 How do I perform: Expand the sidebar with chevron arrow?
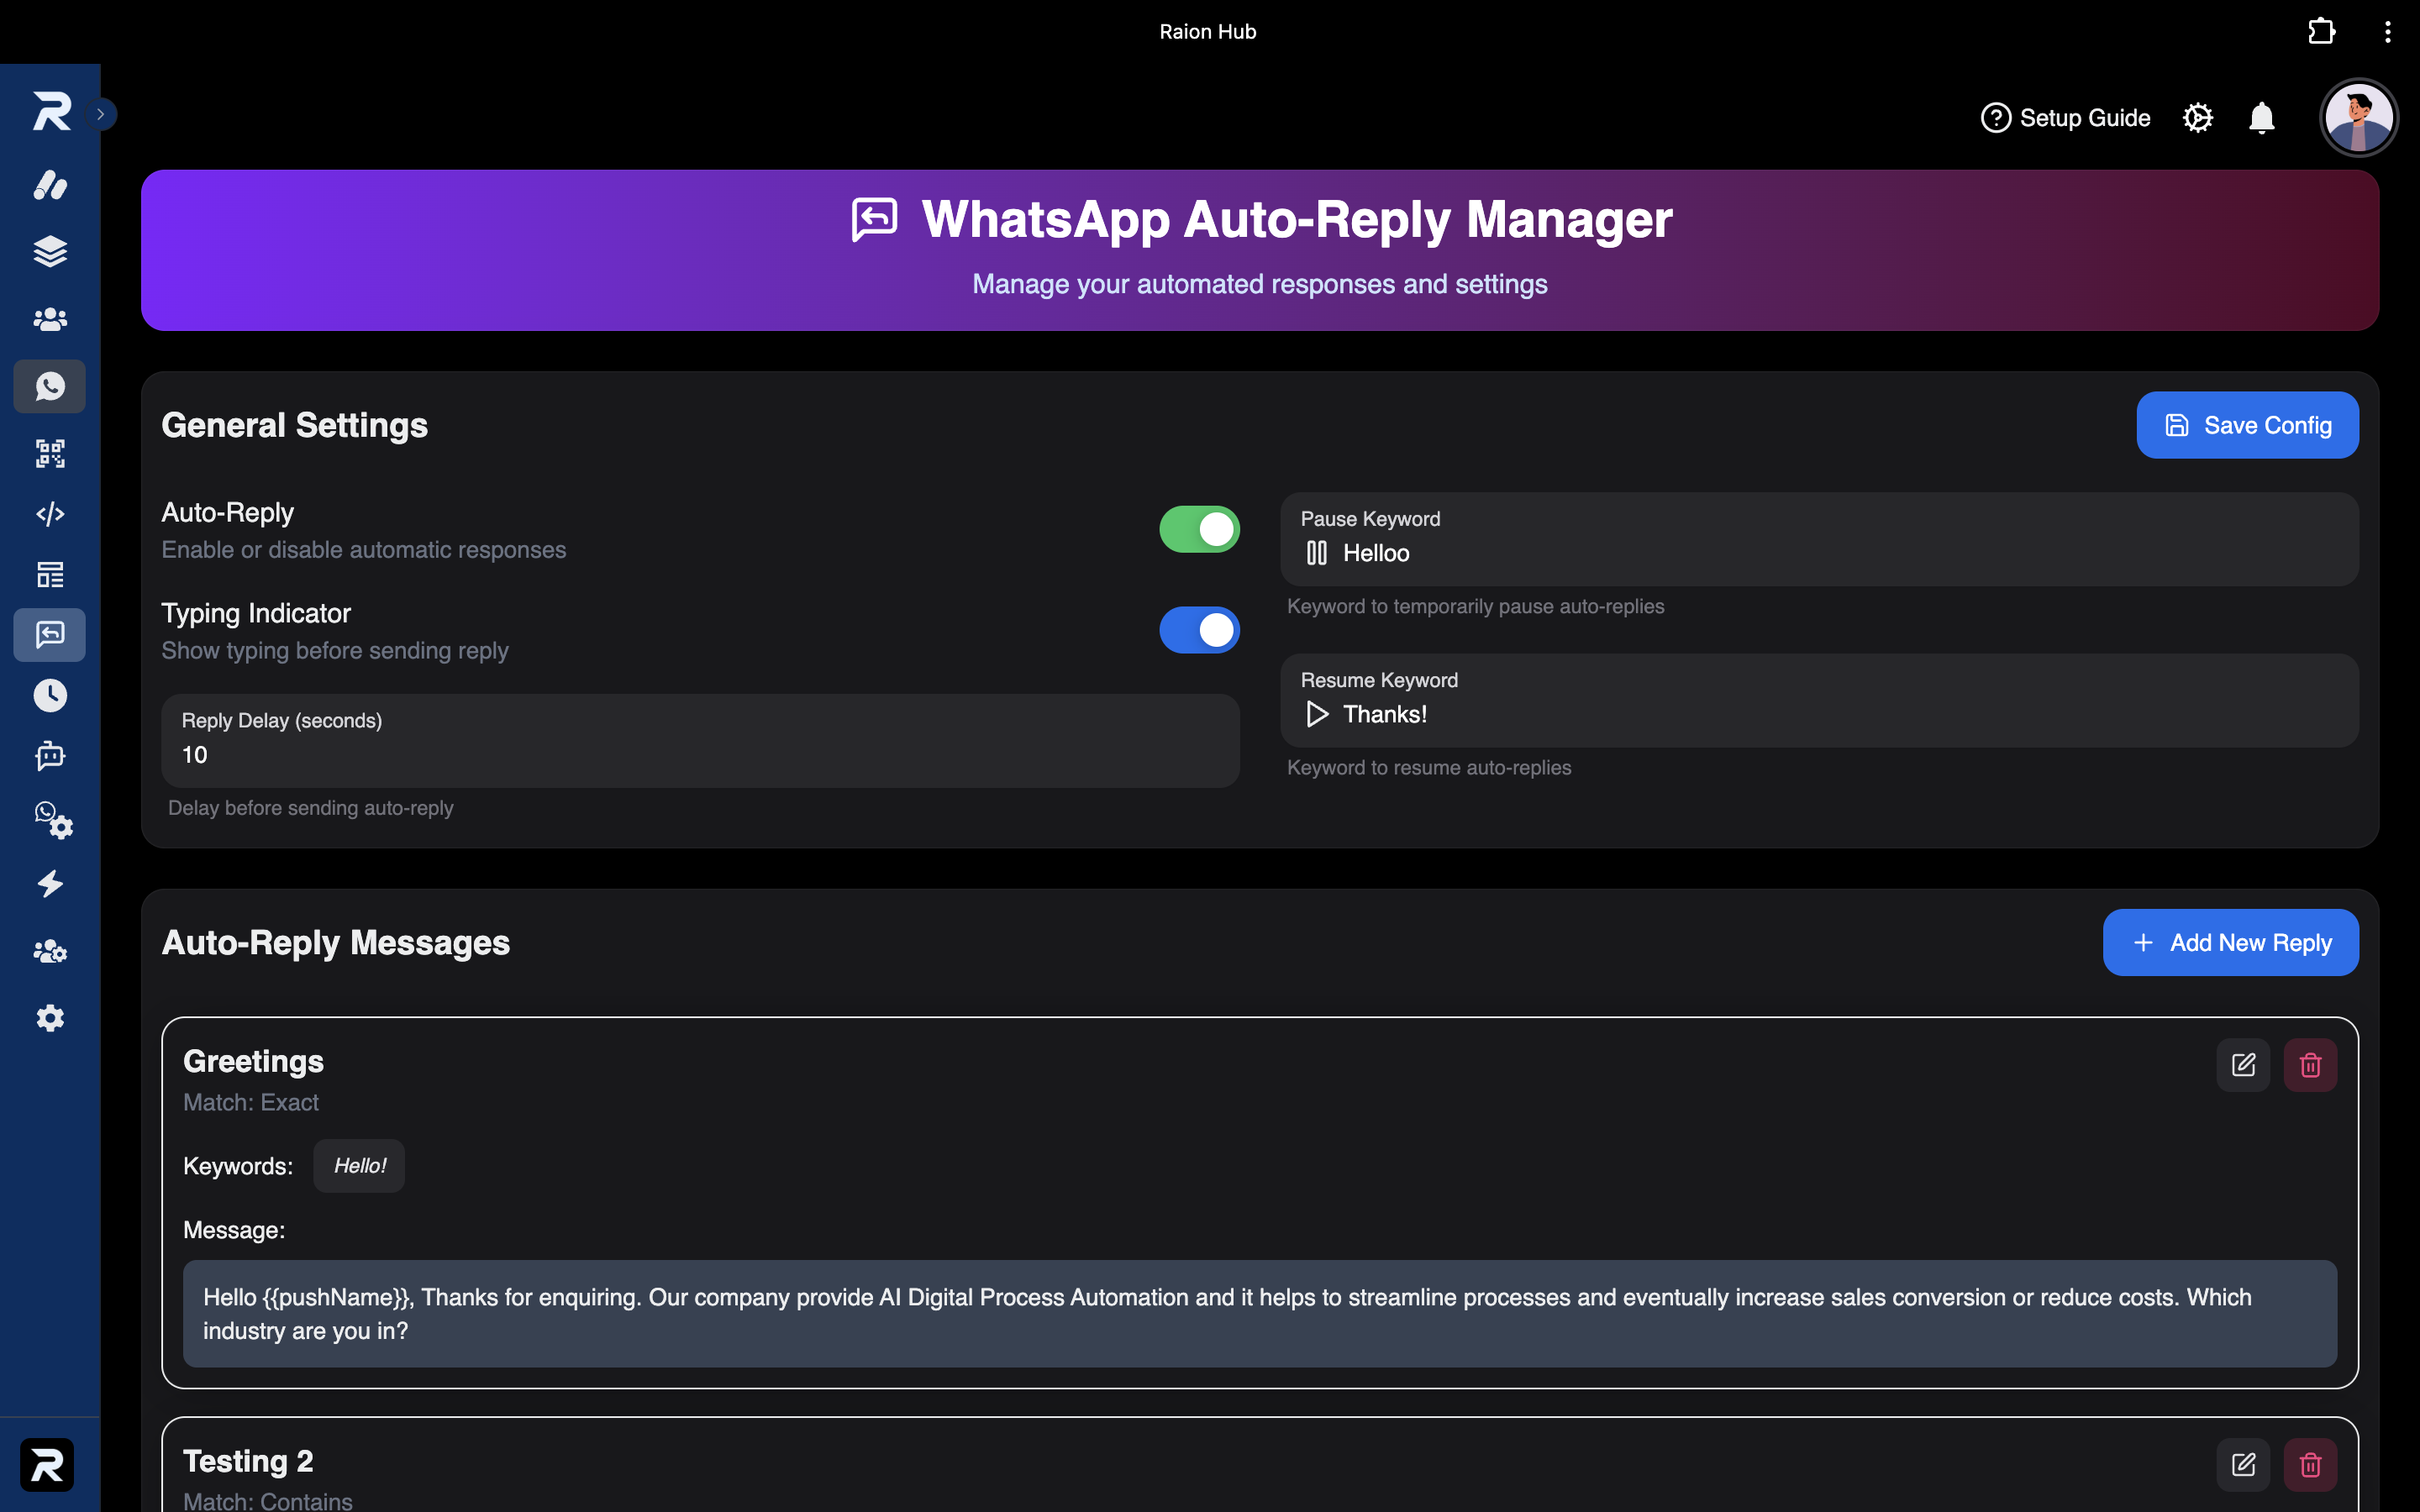point(101,114)
